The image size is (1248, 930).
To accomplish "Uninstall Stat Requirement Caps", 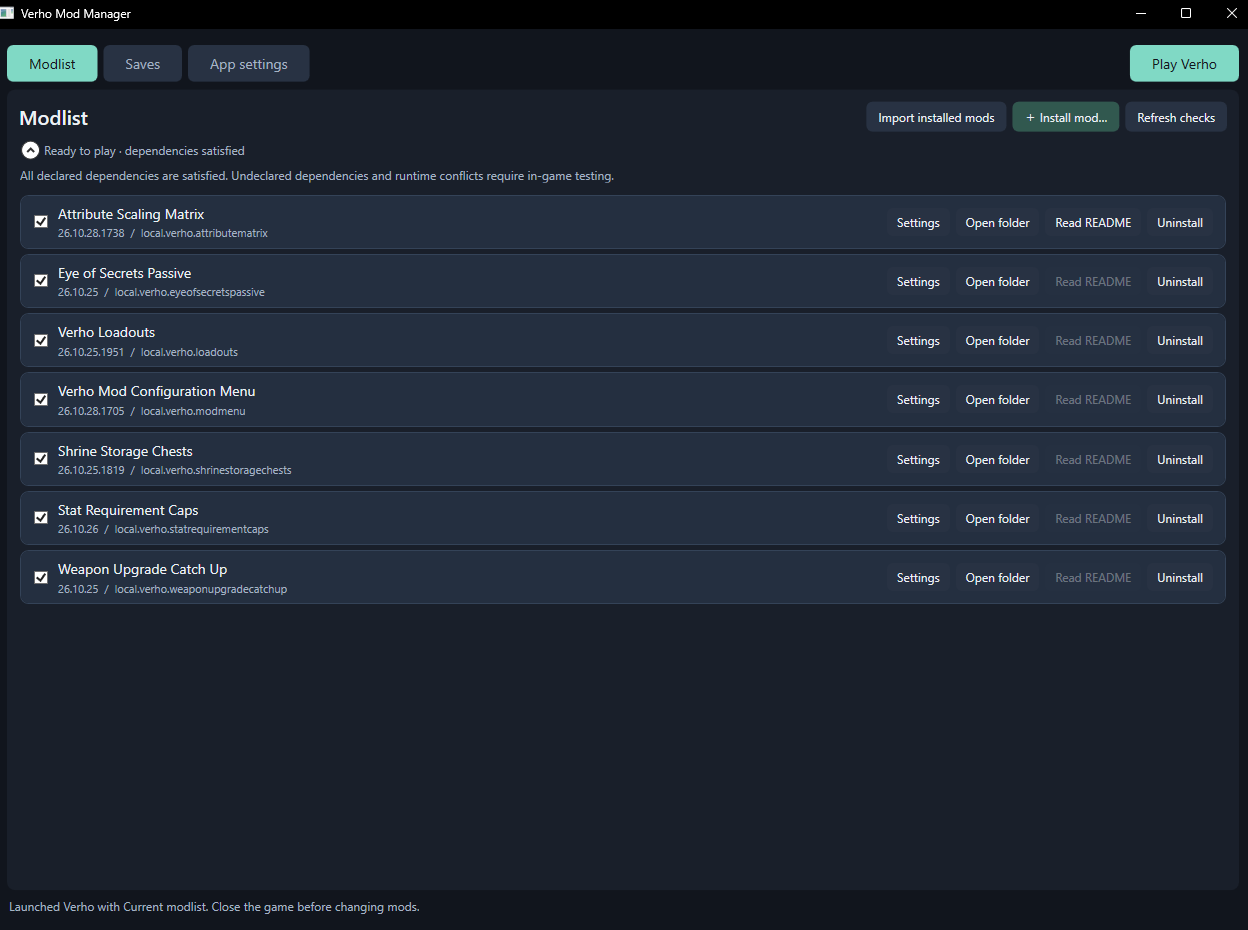I will click(x=1180, y=519).
